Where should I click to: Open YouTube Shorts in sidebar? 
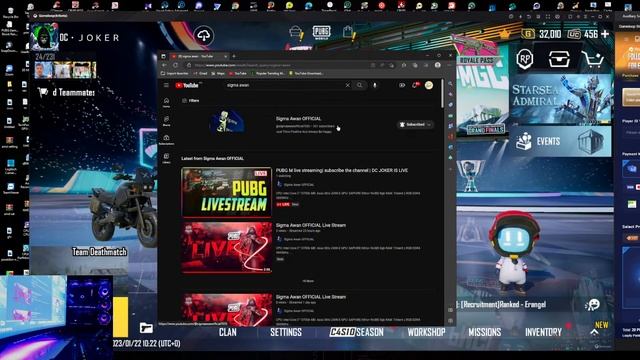tap(167, 121)
